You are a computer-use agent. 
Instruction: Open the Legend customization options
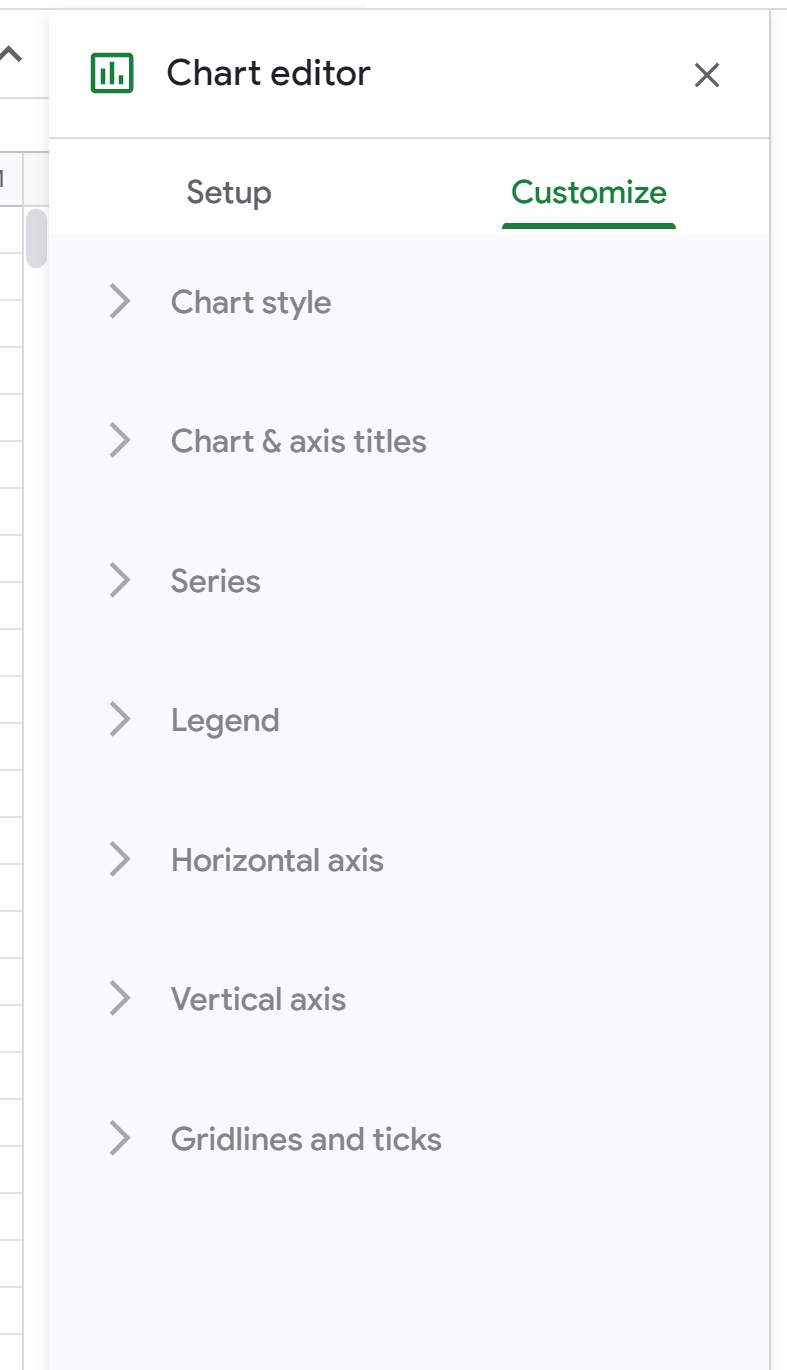tap(226, 719)
